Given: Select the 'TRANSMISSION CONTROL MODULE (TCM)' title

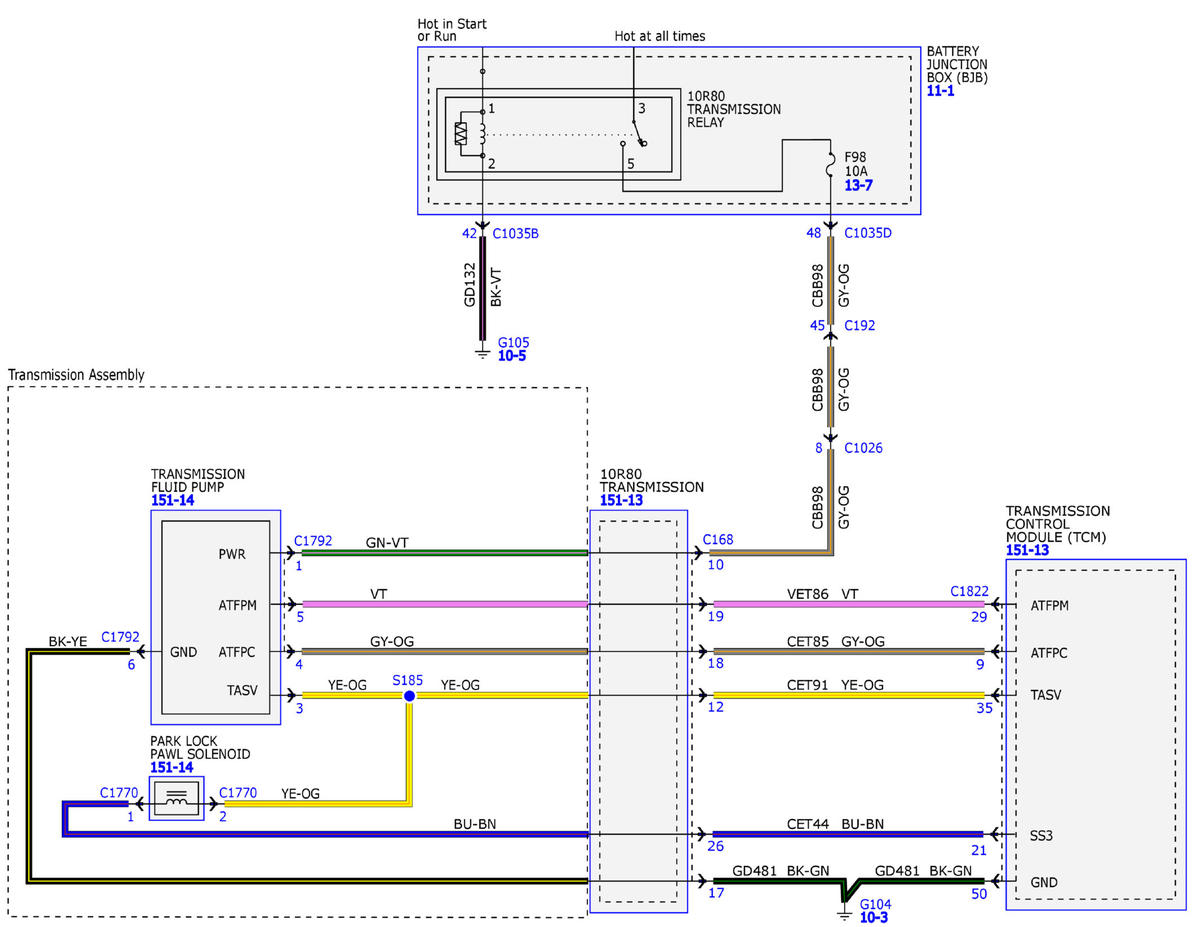Looking at the screenshot, I should coord(1058,524).
